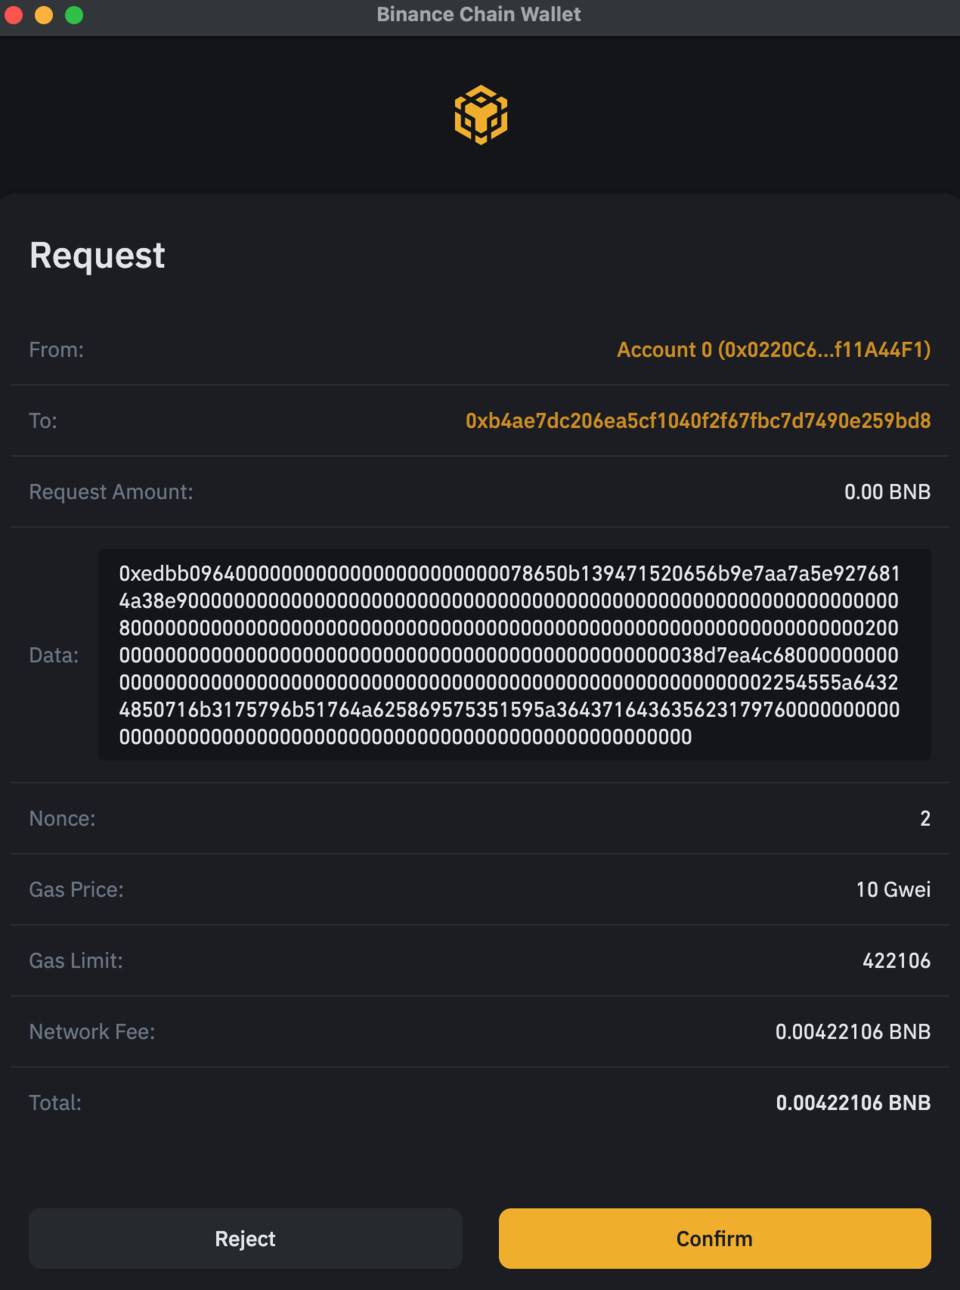The height and width of the screenshot is (1290, 960).
Task: Select the Gas Limit value 422106
Action: pos(898,960)
